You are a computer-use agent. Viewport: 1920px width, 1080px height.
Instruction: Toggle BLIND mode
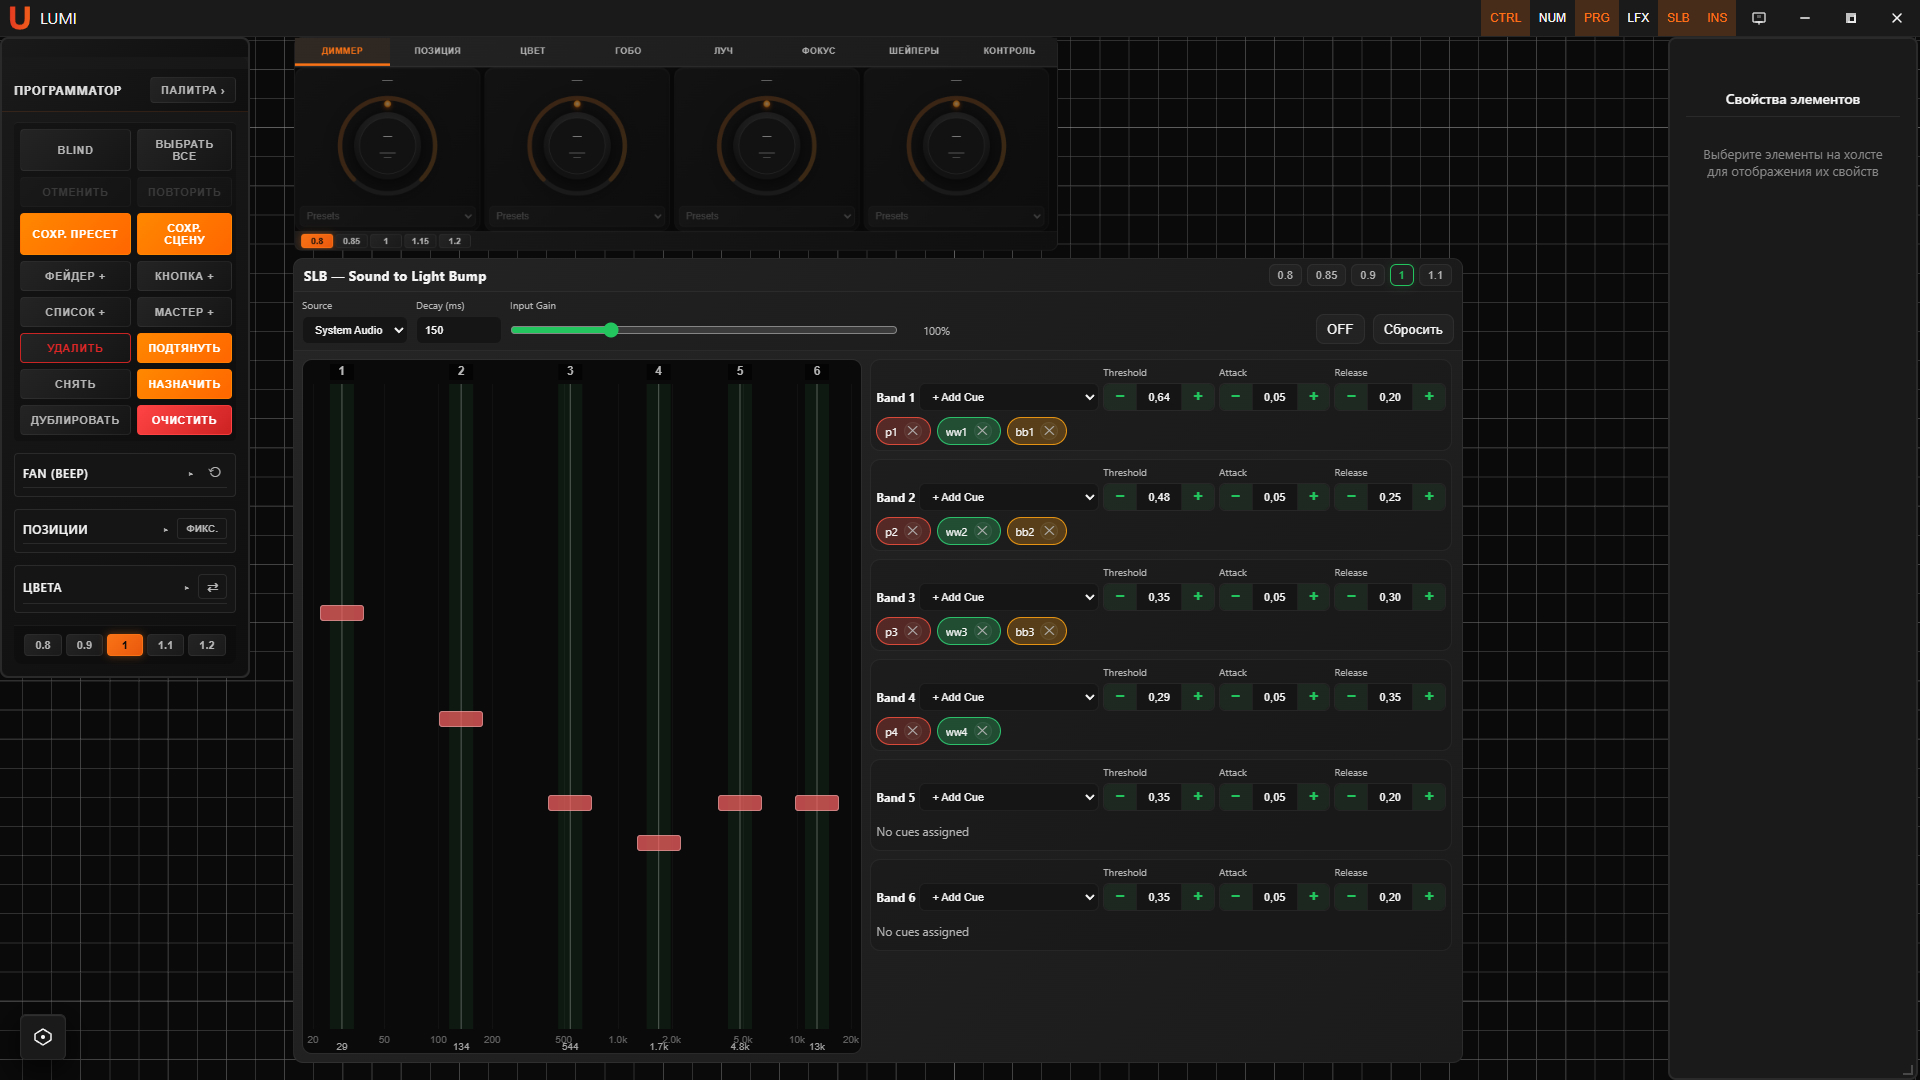pos(75,150)
